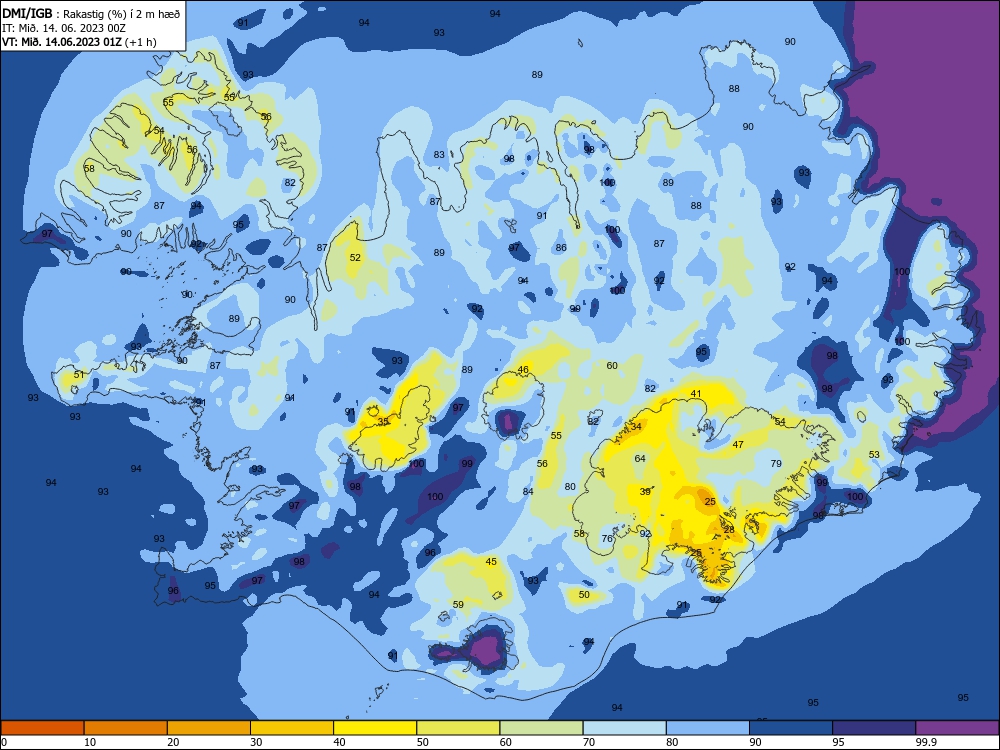Click the map value '86'
This screenshot has height=750, width=1000.
tap(561, 247)
